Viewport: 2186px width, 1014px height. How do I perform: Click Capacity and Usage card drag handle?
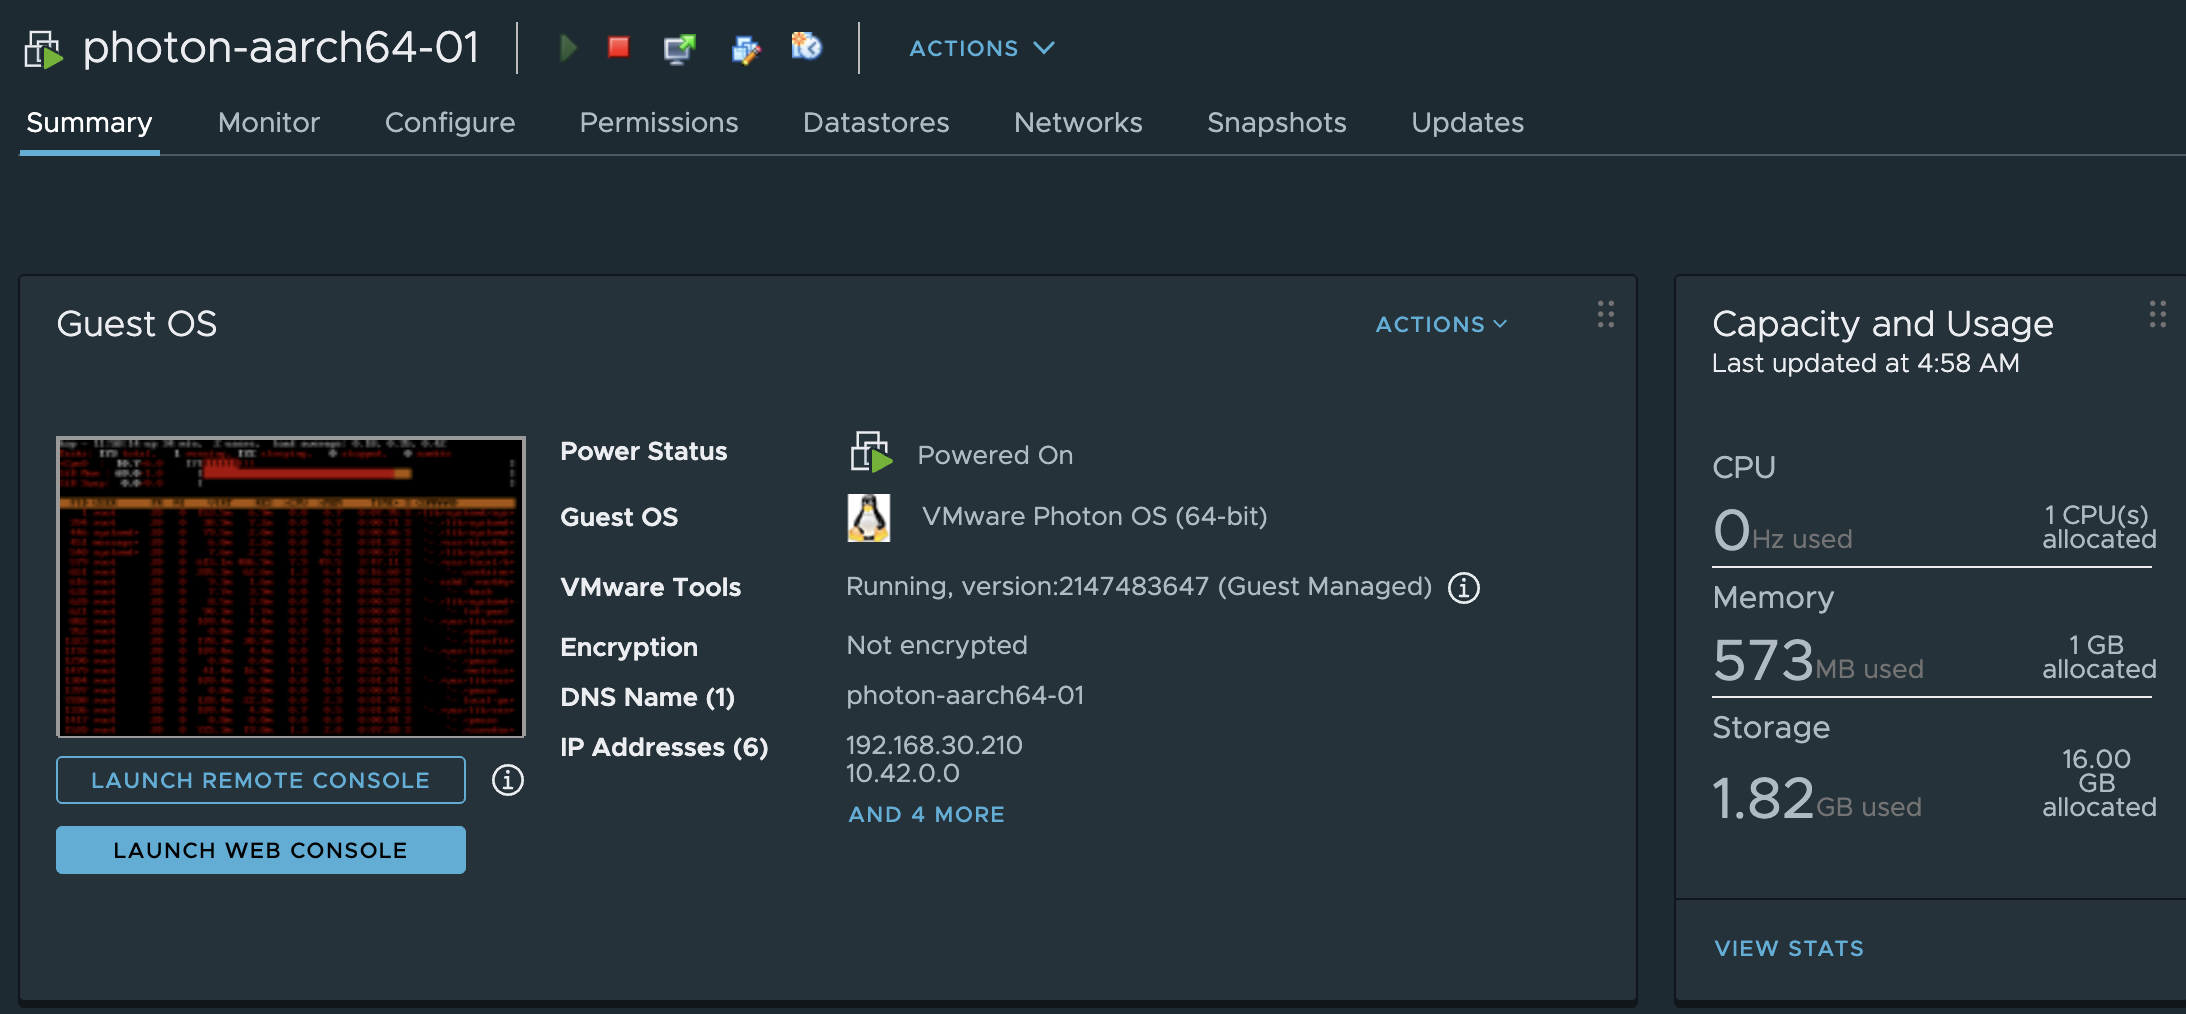[2157, 314]
